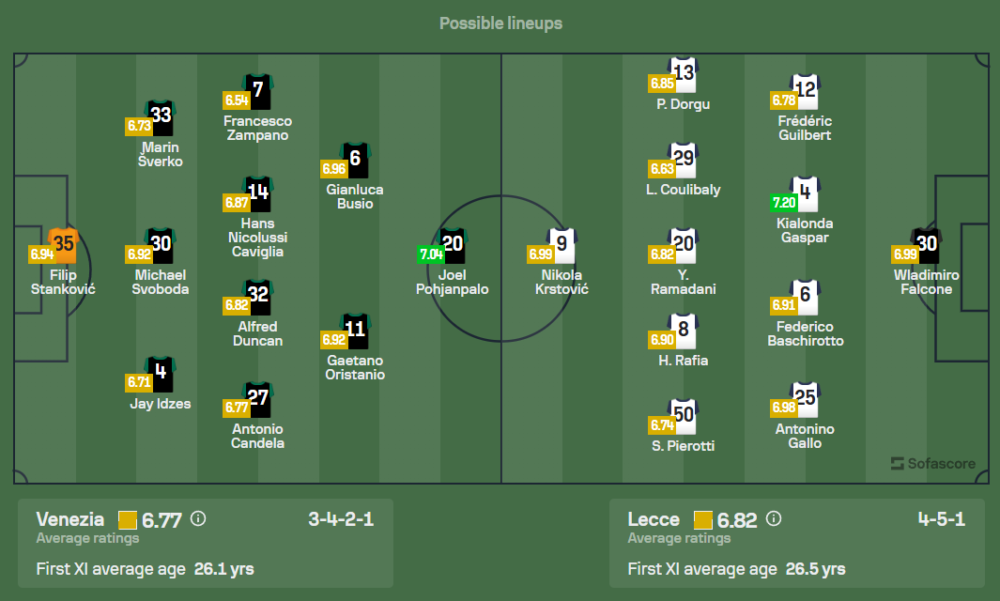Image resolution: width=1000 pixels, height=601 pixels.
Task: Click the Venezia team name
Action: tap(70, 519)
